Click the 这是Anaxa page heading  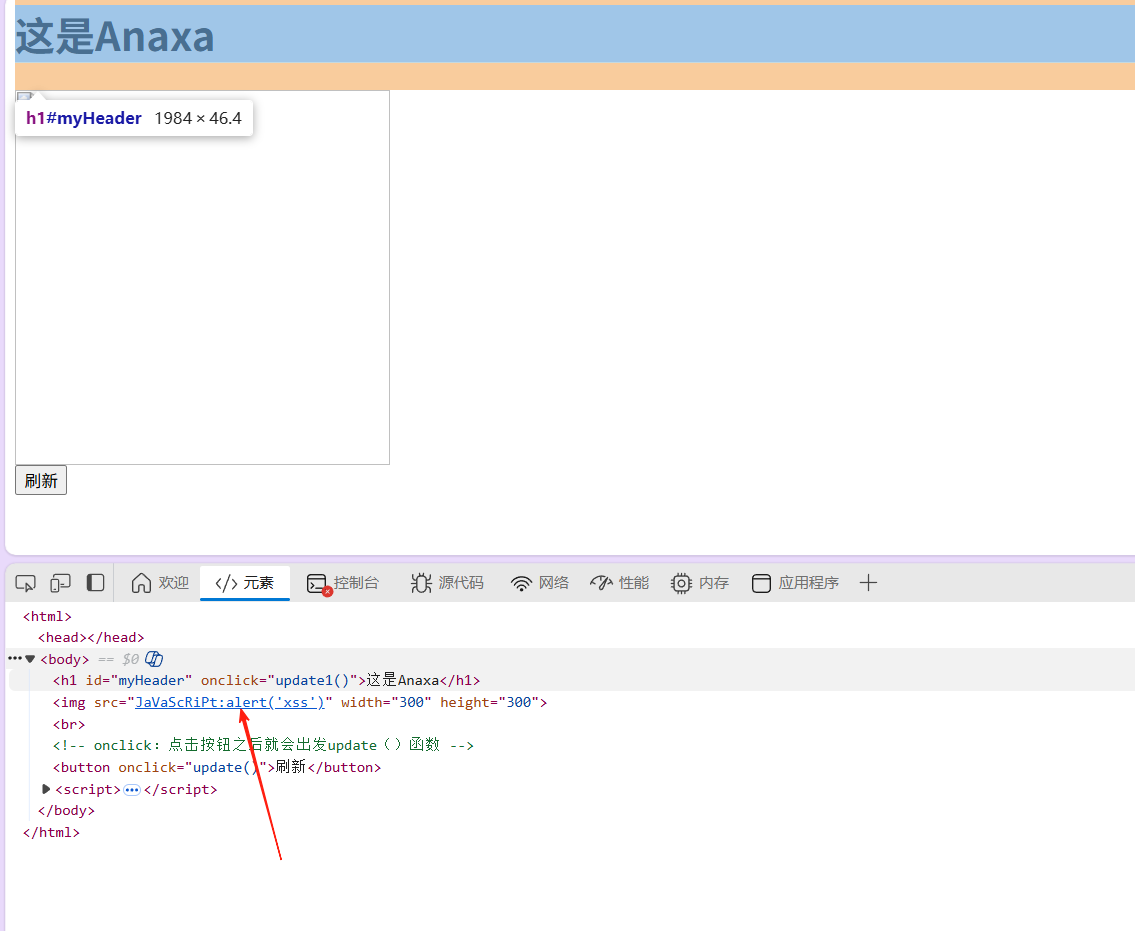[114, 36]
